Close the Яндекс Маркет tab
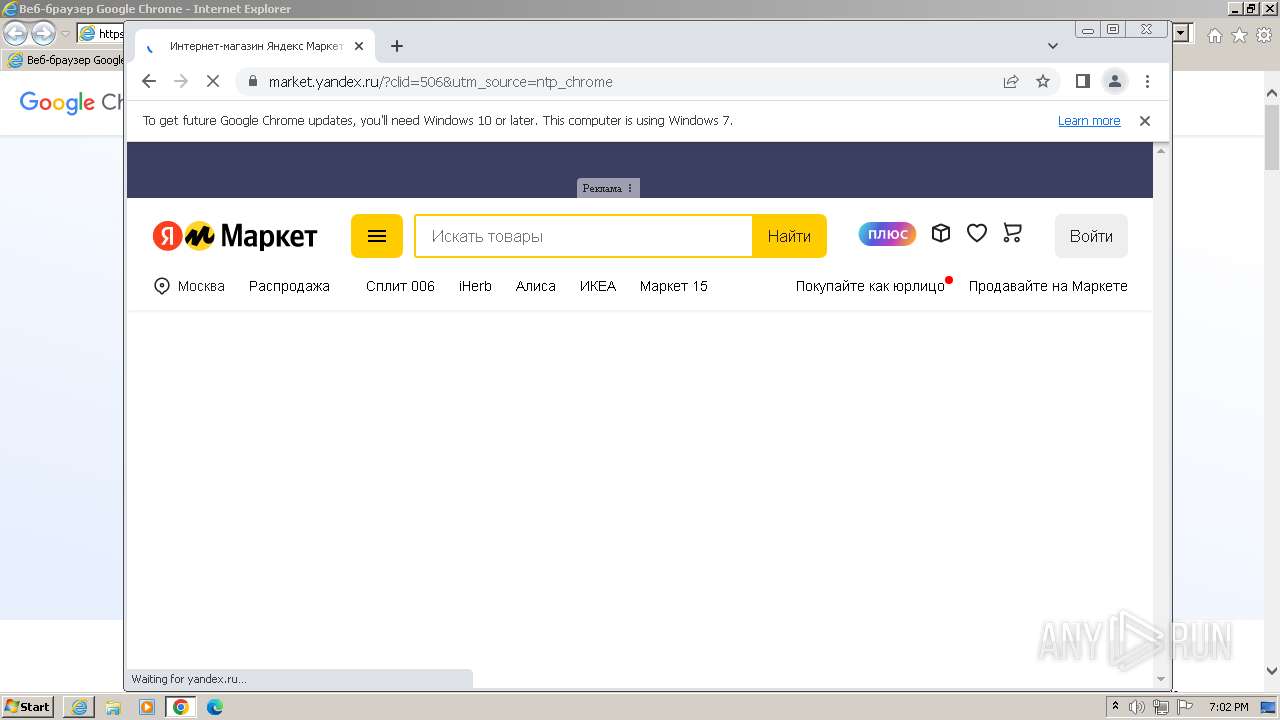Image resolution: width=1280 pixels, height=720 pixels. [359, 46]
